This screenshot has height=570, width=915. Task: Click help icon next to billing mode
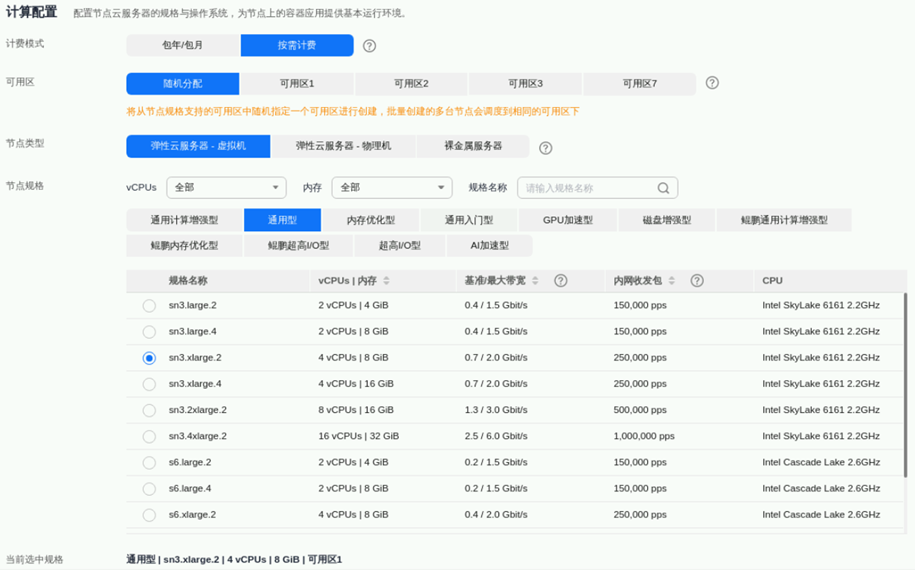[370, 46]
